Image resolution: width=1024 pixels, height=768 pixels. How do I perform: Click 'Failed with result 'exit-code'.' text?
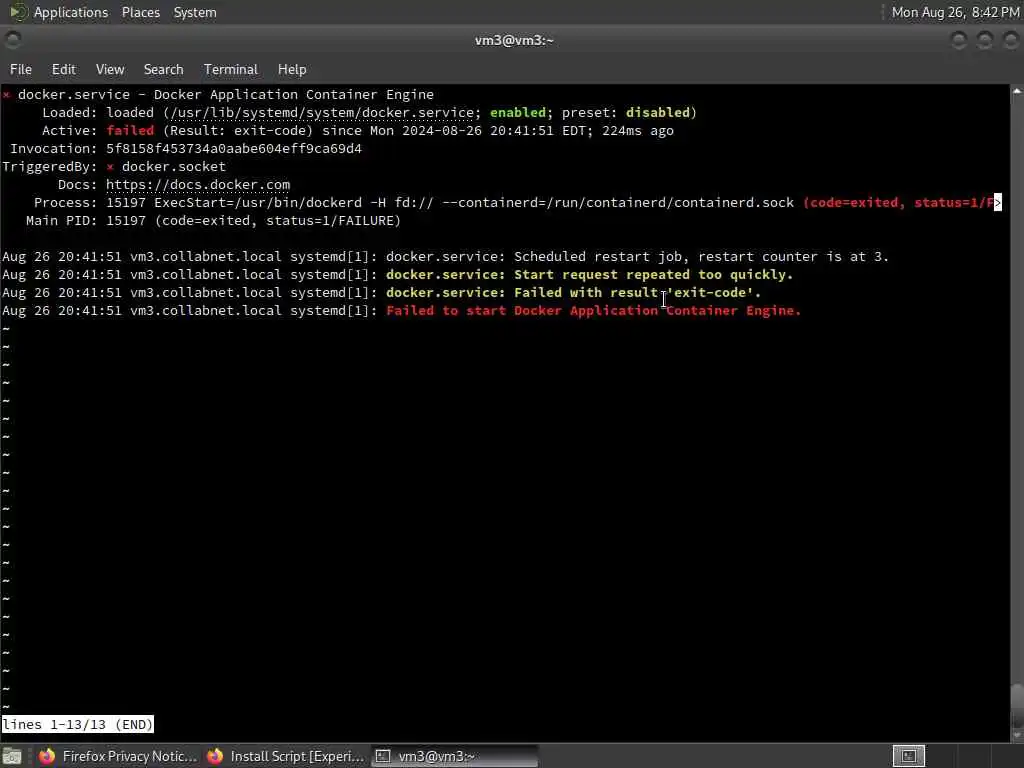637,293
